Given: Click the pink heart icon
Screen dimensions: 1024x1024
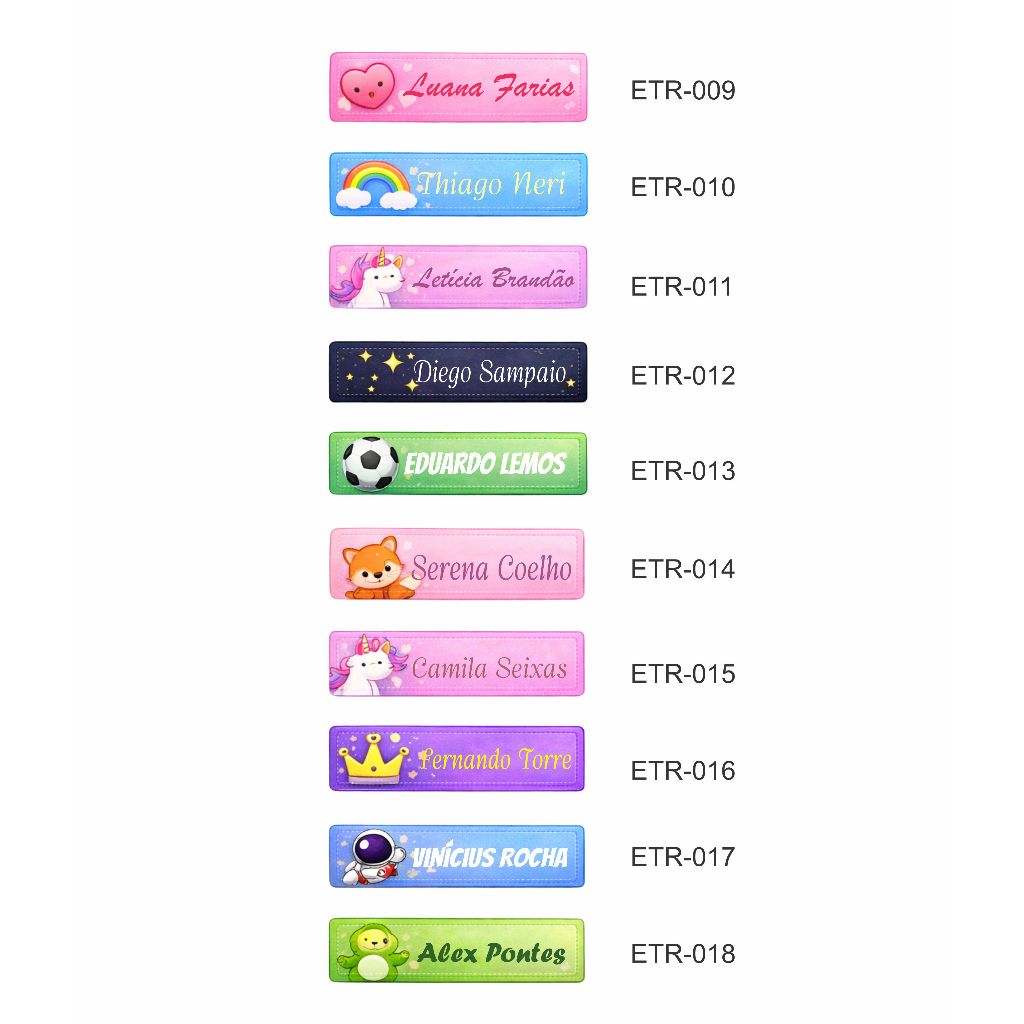Looking at the screenshot, I should click(x=366, y=88).
